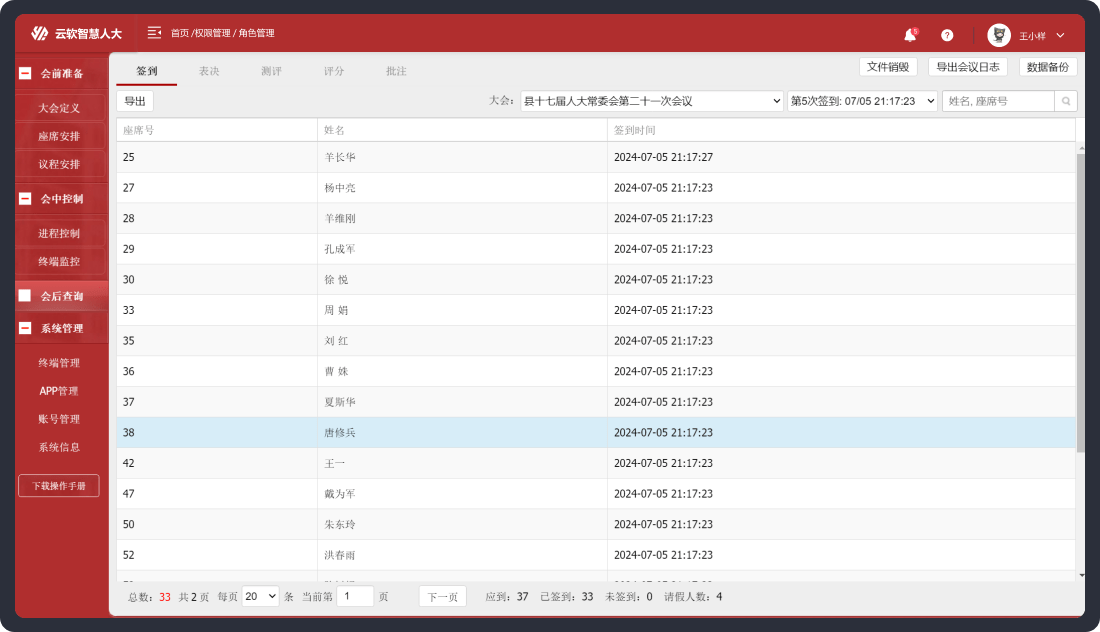The width and height of the screenshot is (1100, 632).
Task: Click the help question mark icon
Action: coord(947,35)
